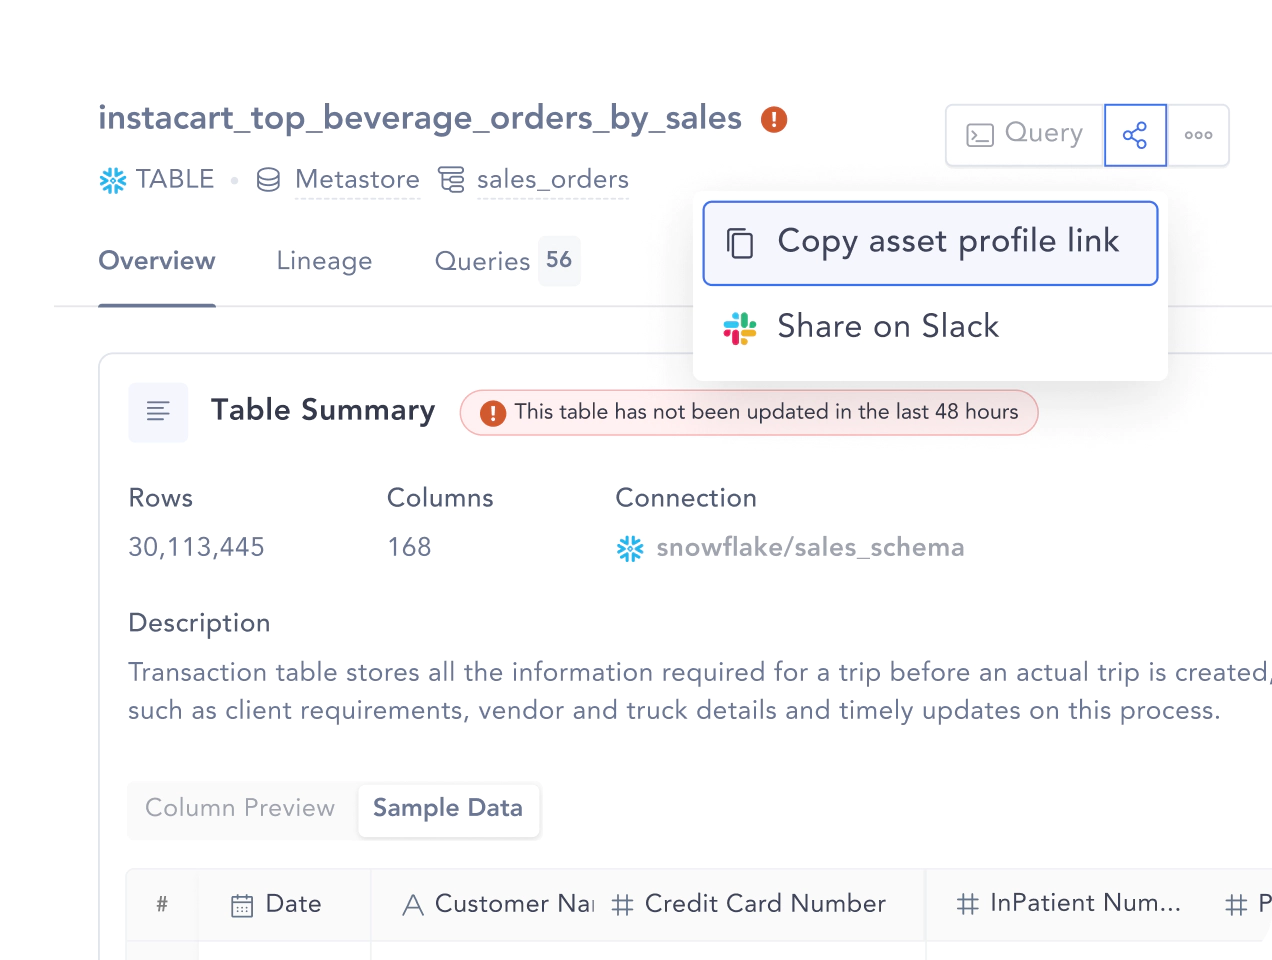
Task: Click the calendar icon in Date column
Action: 242,906
